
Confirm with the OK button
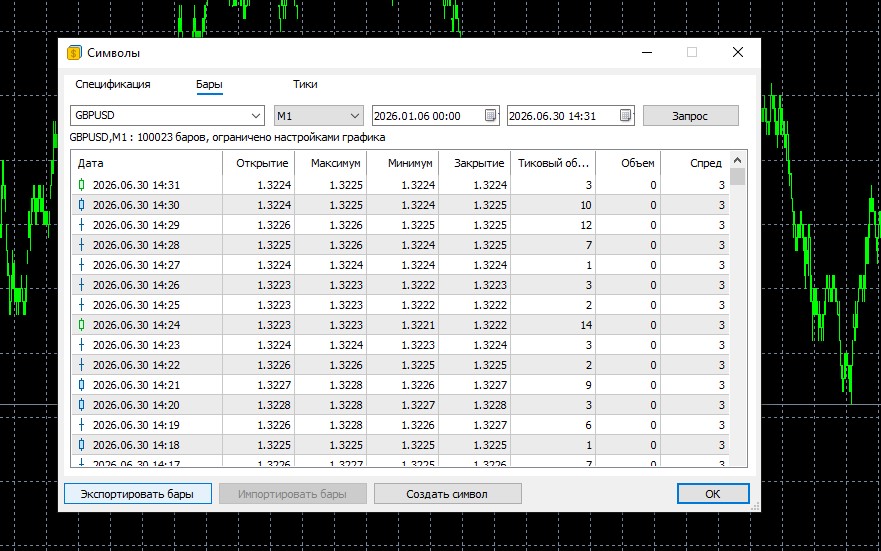[712, 494]
